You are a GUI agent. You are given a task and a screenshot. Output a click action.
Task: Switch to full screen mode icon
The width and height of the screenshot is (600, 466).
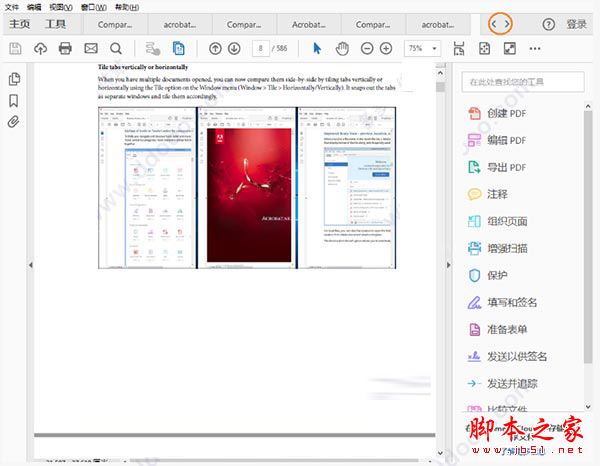(510, 49)
